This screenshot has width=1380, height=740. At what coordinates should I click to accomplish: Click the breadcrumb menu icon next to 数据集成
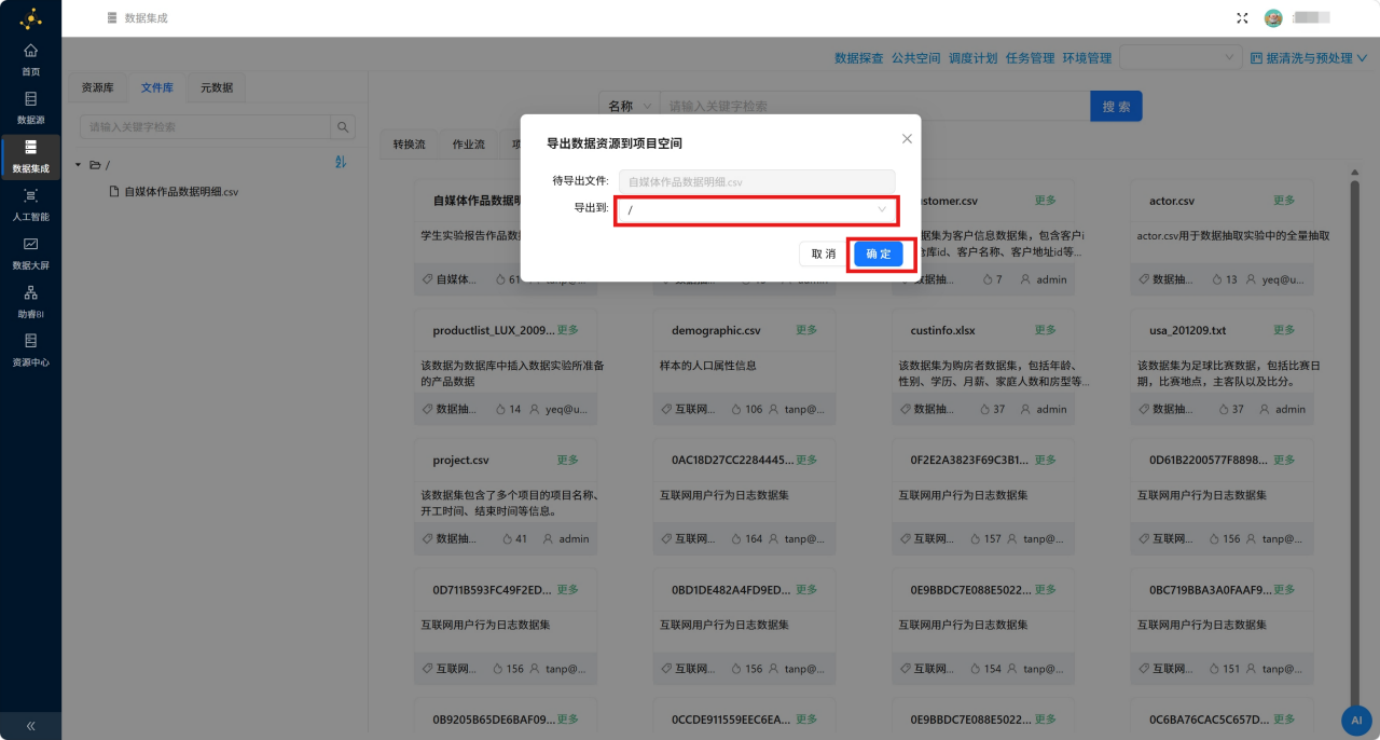tap(112, 18)
